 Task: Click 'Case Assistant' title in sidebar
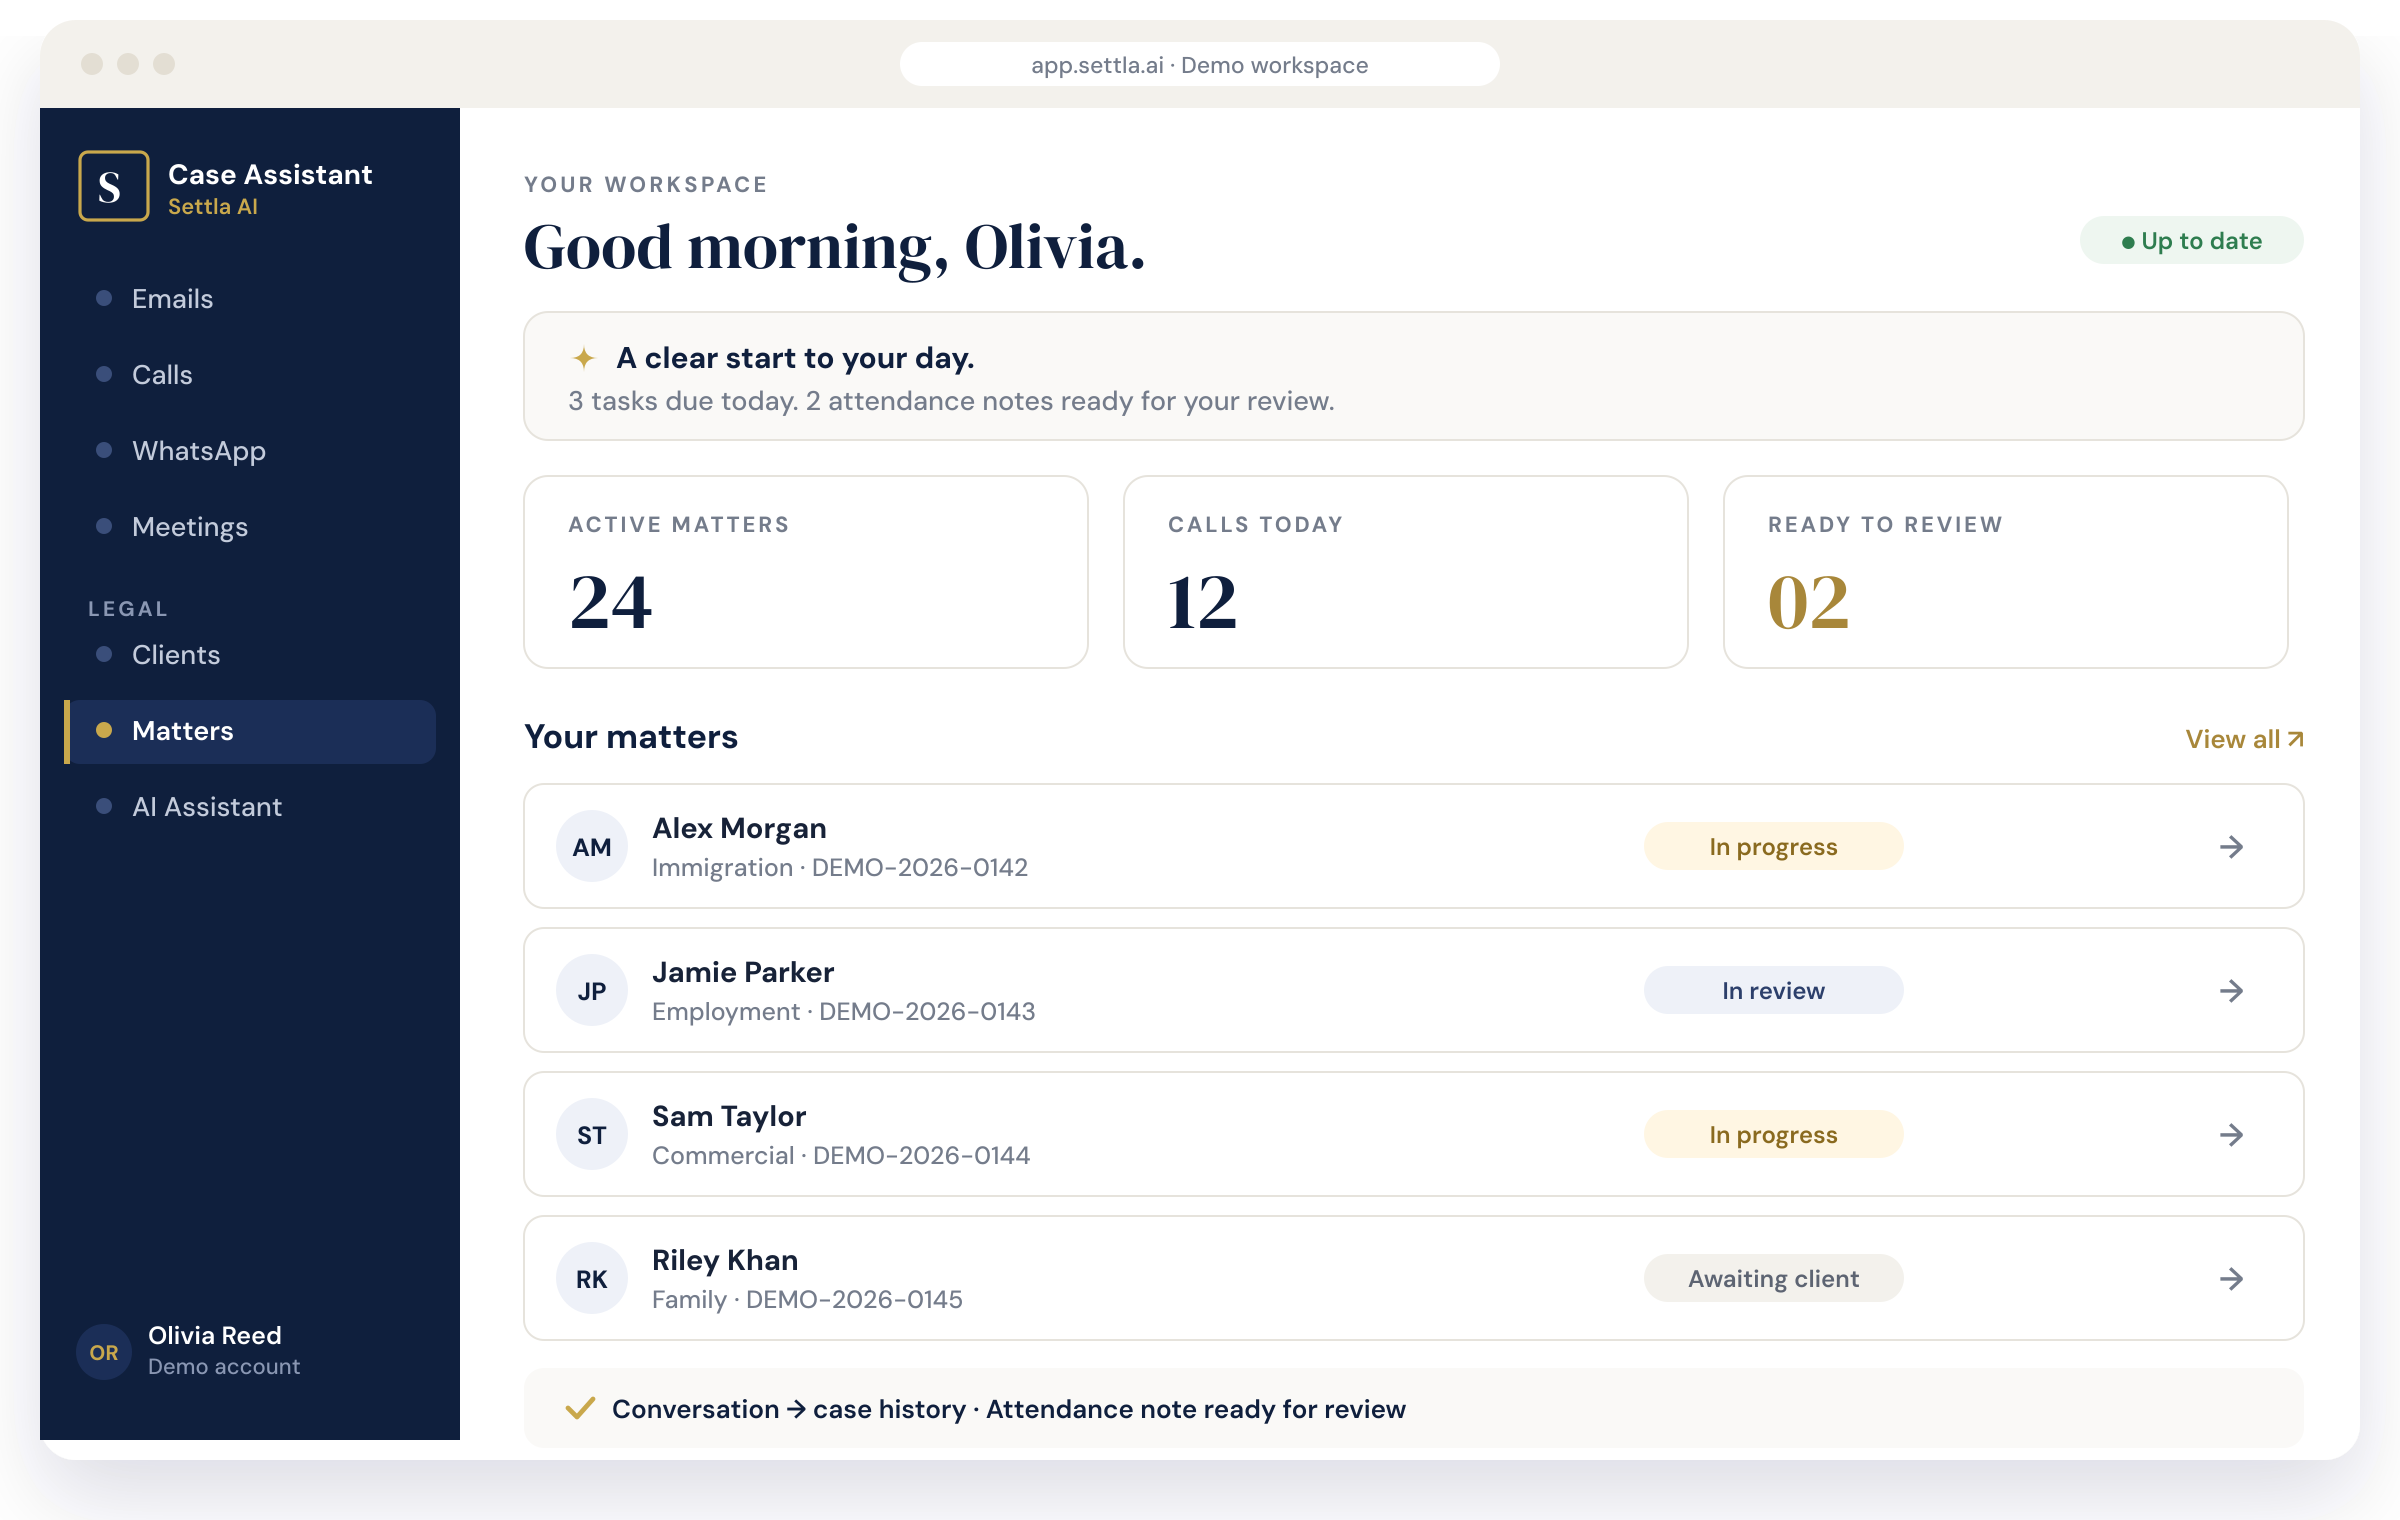270,174
